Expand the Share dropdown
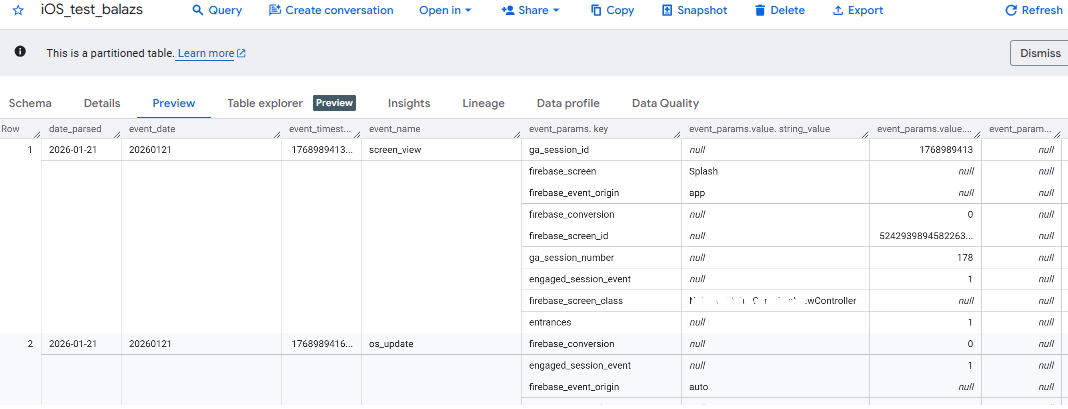Image resolution: width=1068 pixels, height=409 pixels. tap(531, 10)
